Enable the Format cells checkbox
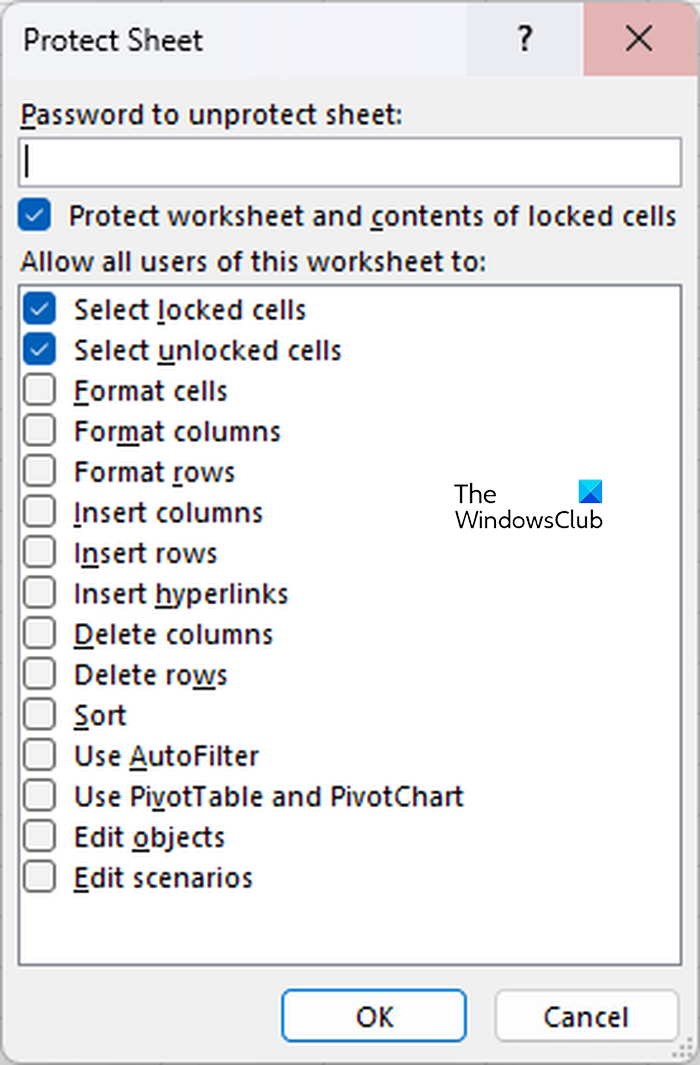The image size is (700, 1065). click(39, 391)
